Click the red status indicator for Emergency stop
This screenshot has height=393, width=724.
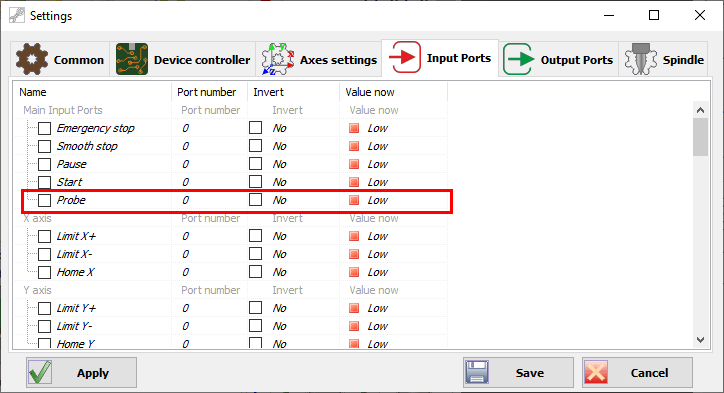pos(354,128)
